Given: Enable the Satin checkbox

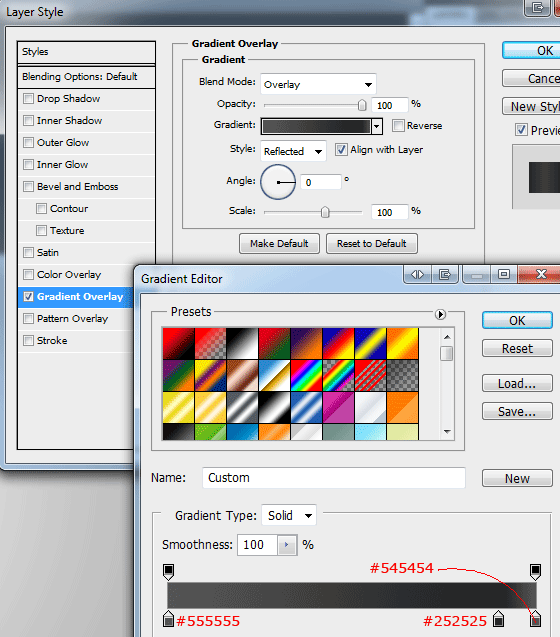Looking at the screenshot, I should pos(28,253).
